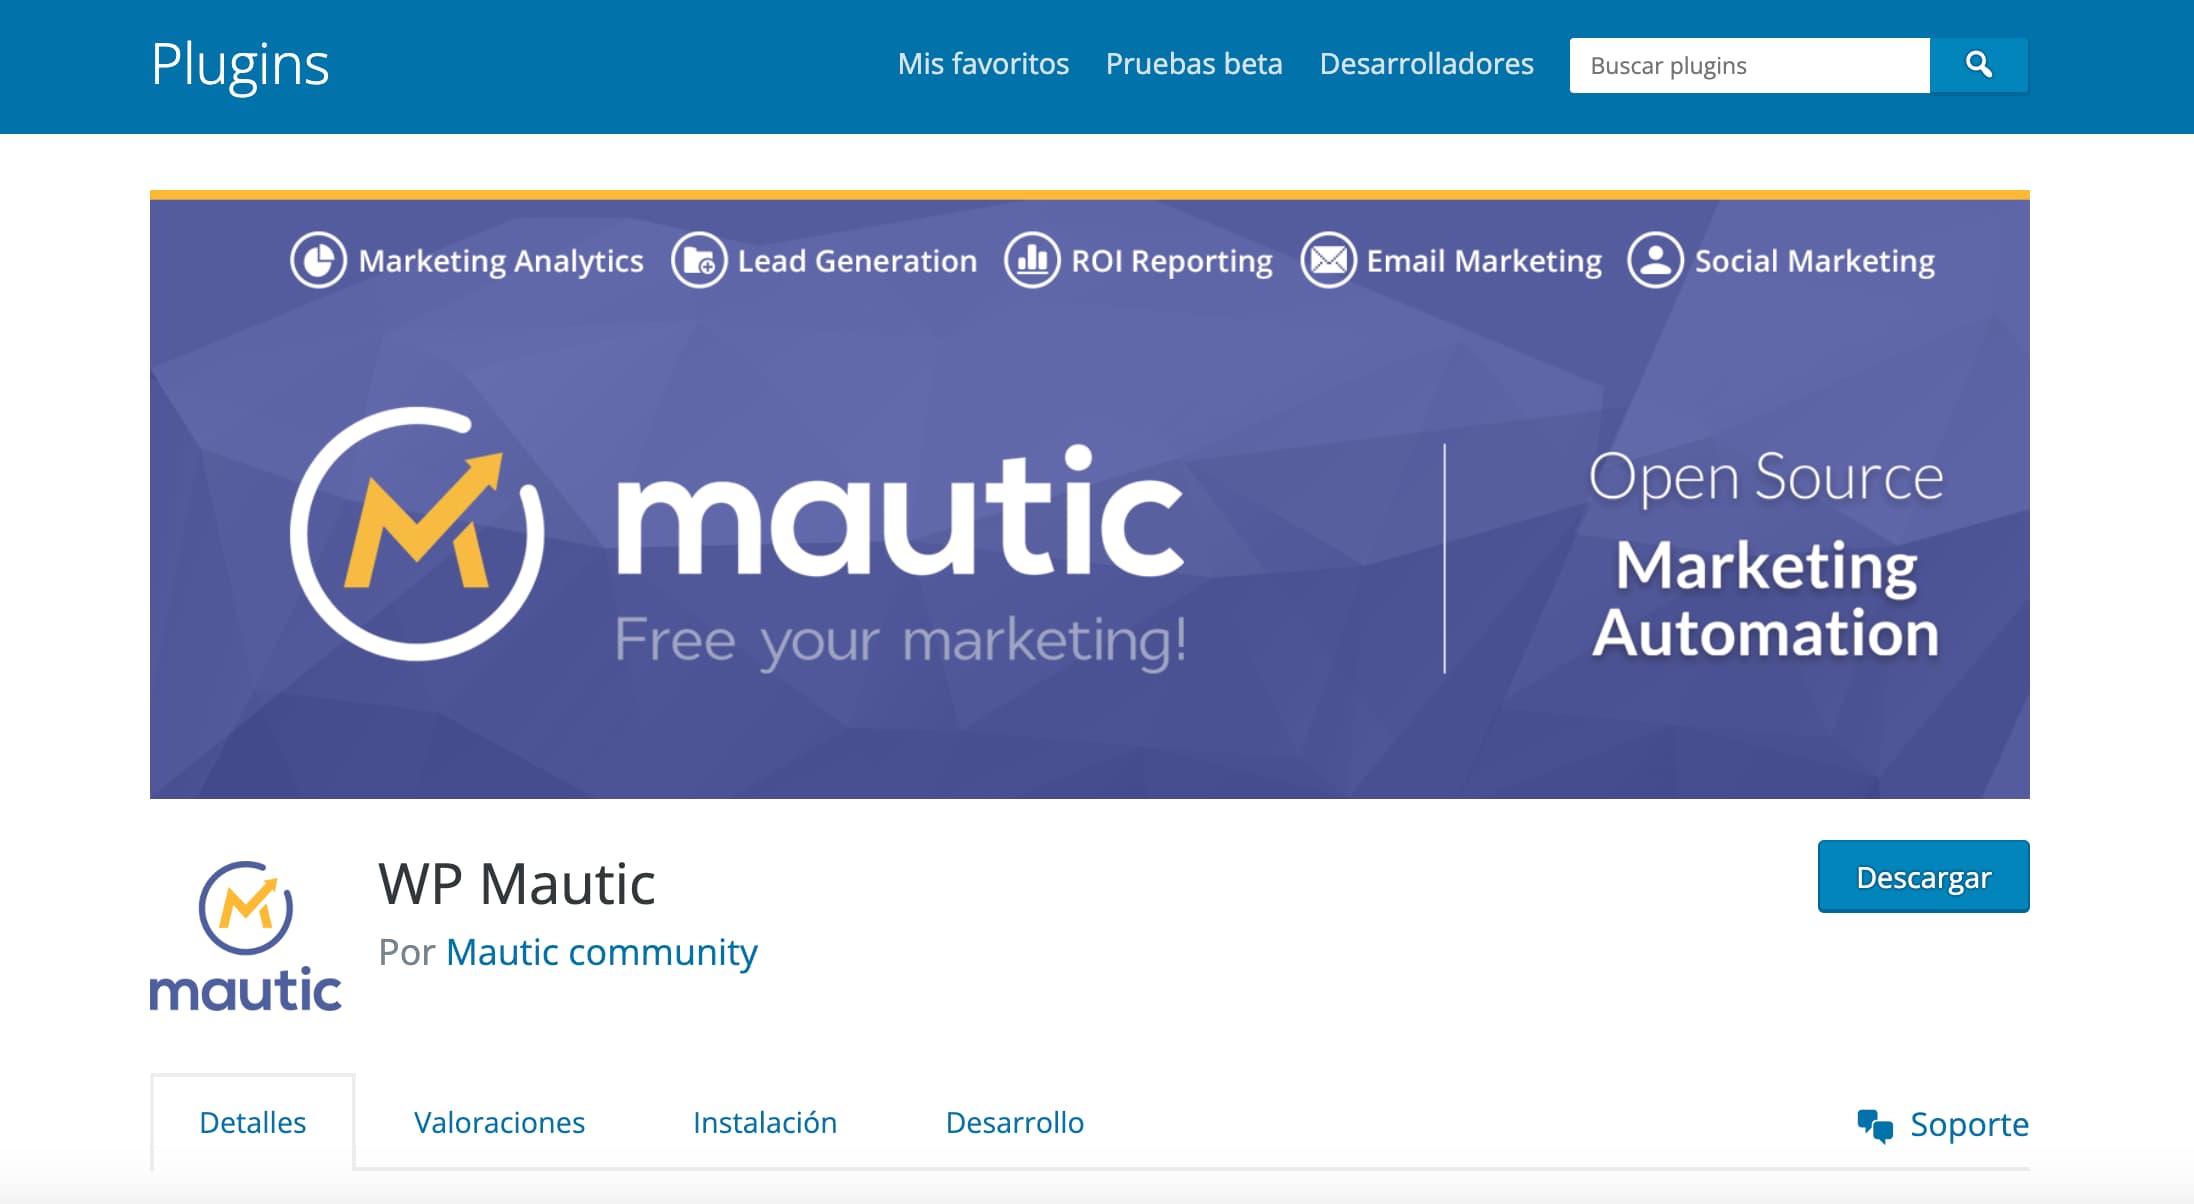Click the 'Marketing Automation' banner text
Image resolution: width=2194 pixels, height=1204 pixels.
click(1766, 599)
